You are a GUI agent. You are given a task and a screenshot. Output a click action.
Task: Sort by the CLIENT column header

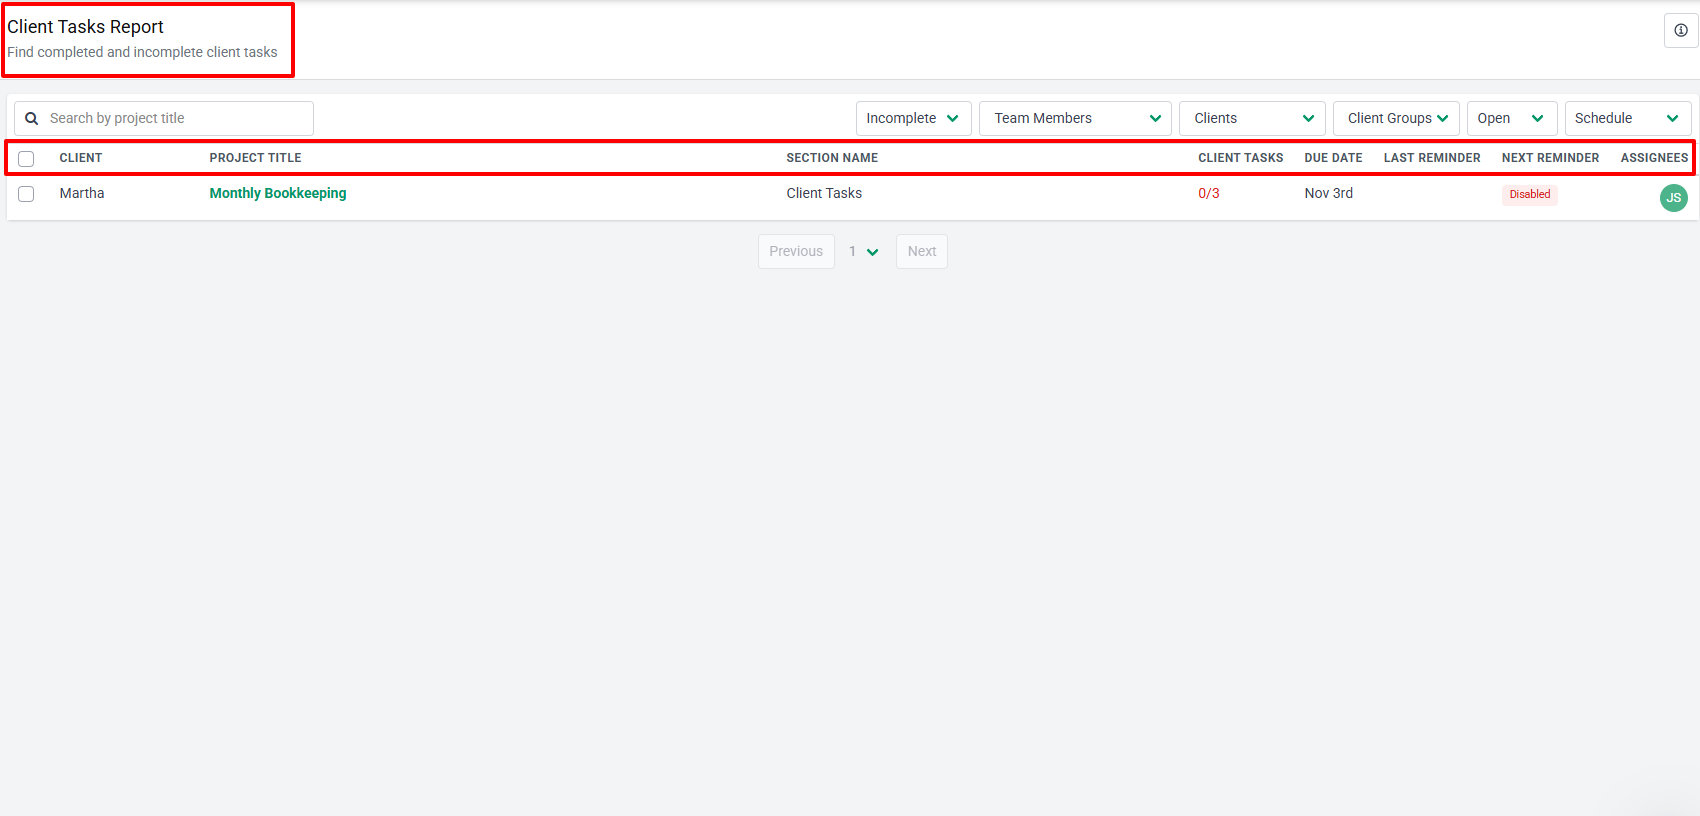click(x=81, y=158)
